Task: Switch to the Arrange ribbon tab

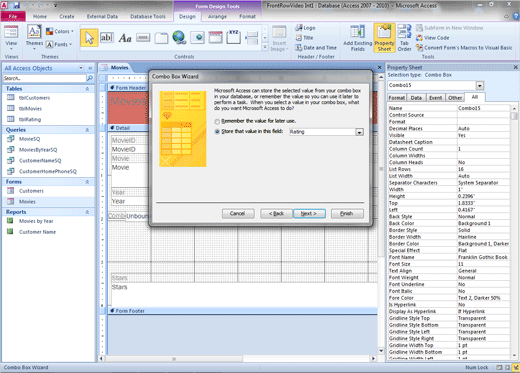Action: point(217,16)
